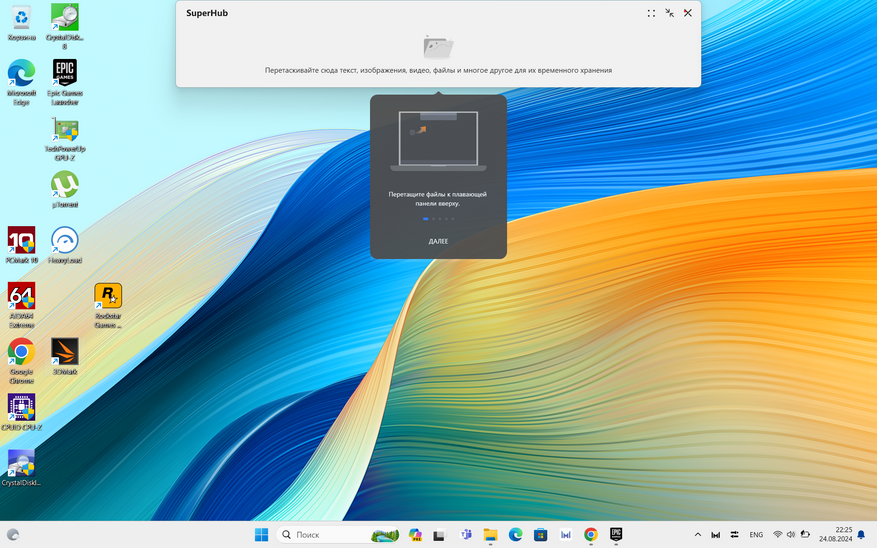The image size is (877, 548).
Task: Click the SuperHub file drop area folder
Action: [438, 46]
